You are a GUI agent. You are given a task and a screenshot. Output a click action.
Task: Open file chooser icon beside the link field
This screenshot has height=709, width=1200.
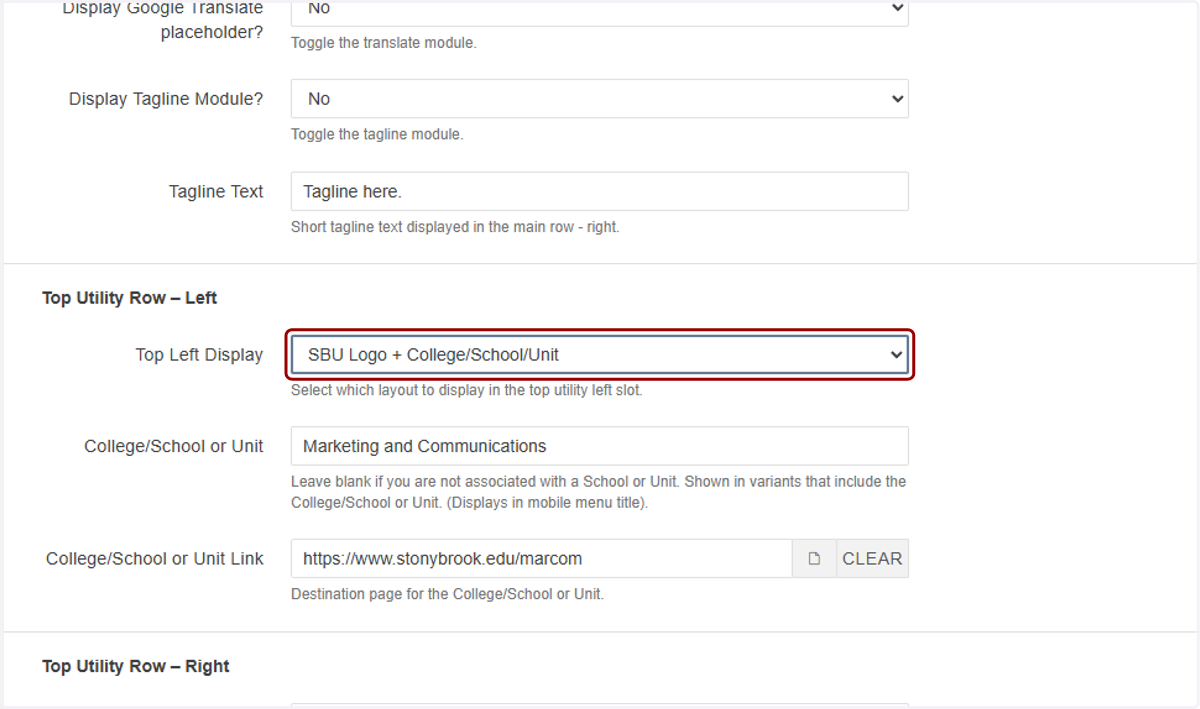point(814,559)
